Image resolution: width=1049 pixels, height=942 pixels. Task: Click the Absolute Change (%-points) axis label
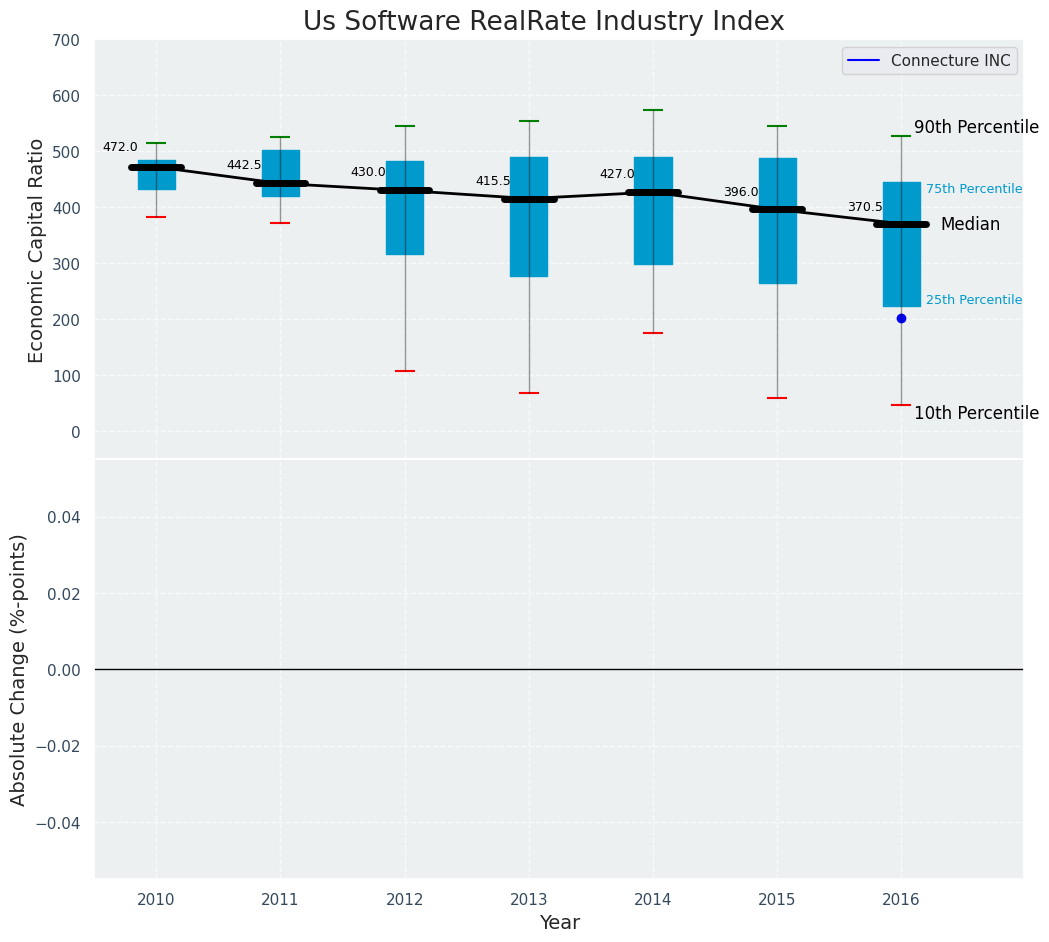18,670
